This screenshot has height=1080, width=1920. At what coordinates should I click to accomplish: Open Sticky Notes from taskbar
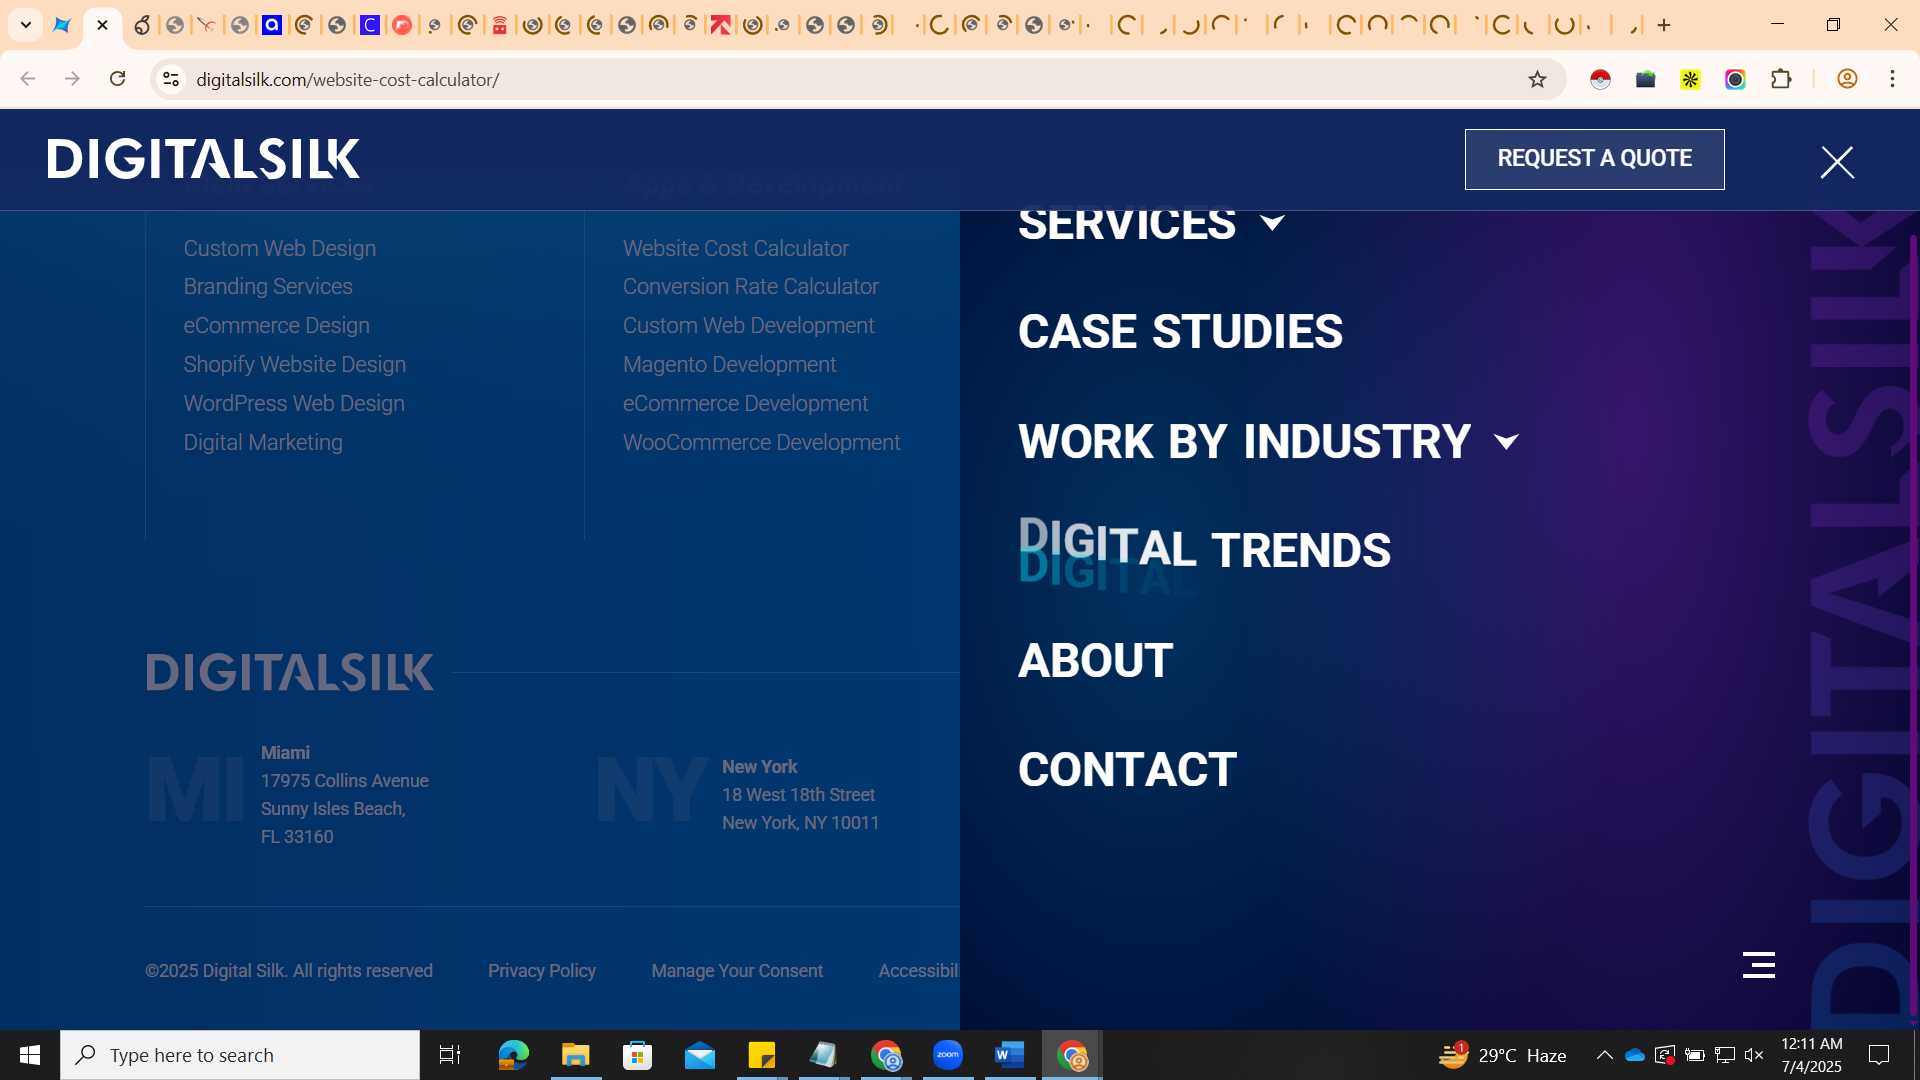point(761,1055)
